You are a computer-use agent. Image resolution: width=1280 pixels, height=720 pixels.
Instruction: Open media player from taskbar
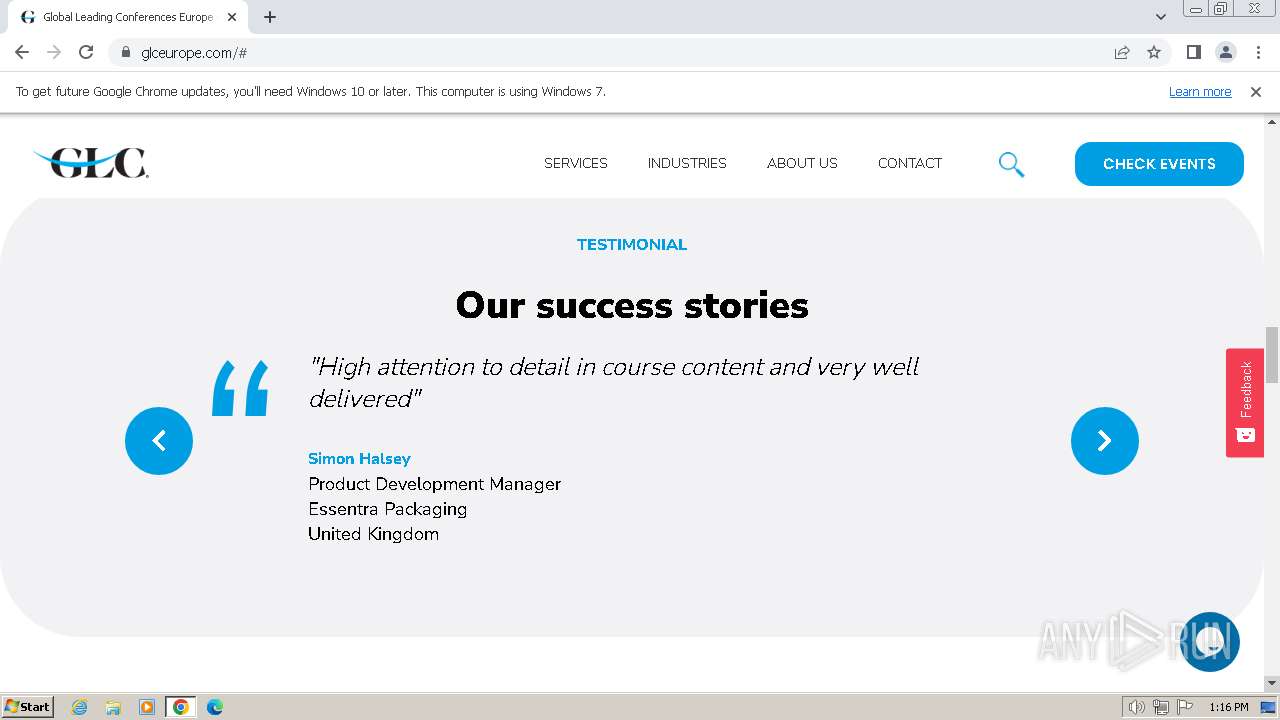coord(147,707)
